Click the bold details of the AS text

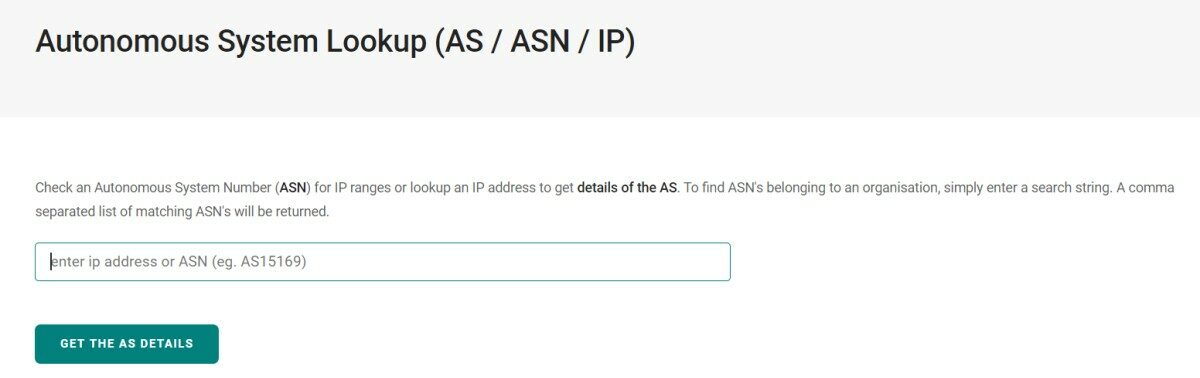627,187
